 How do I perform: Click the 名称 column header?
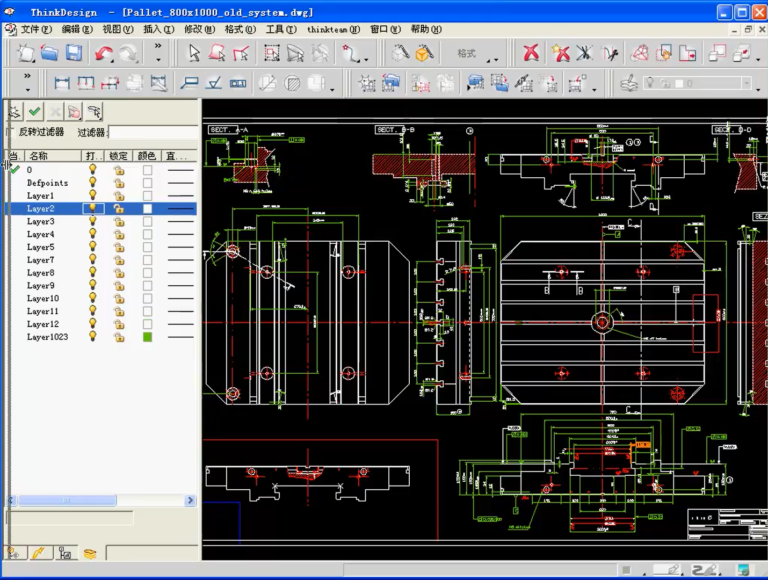tap(52, 156)
